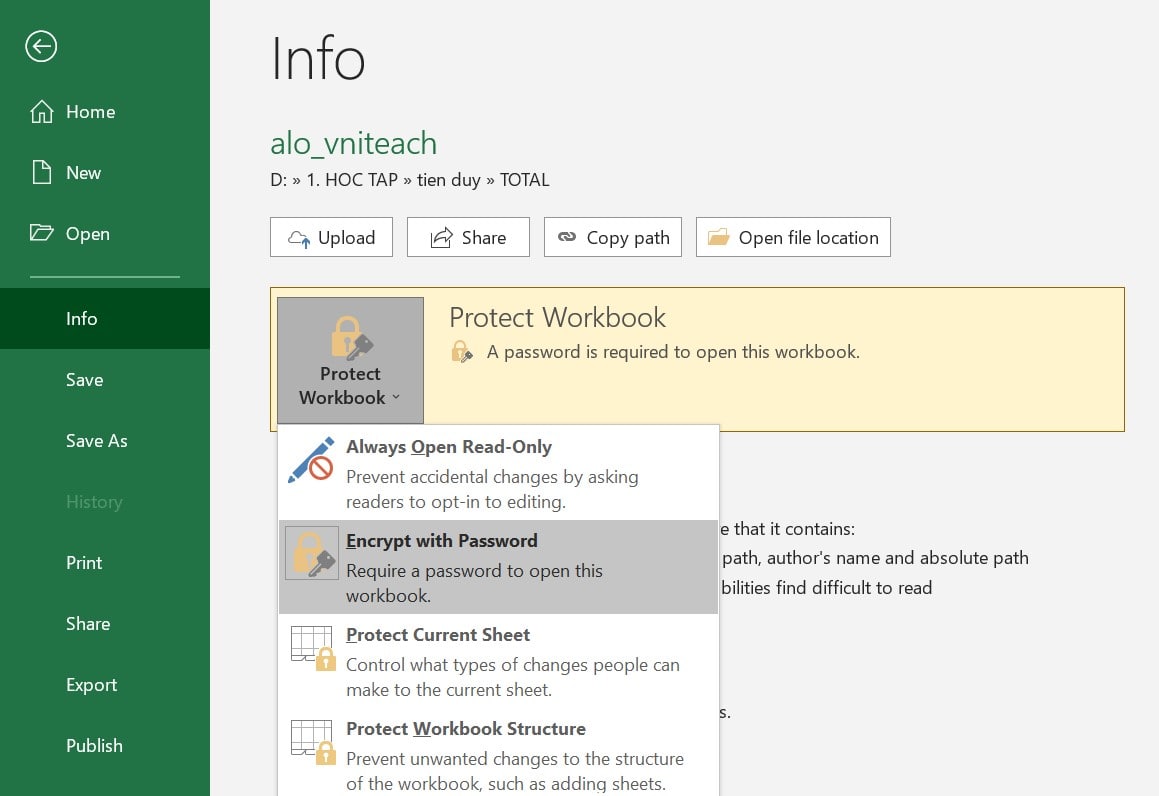Click the Copy path link icon
The height and width of the screenshot is (796, 1159).
tap(567, 237)
